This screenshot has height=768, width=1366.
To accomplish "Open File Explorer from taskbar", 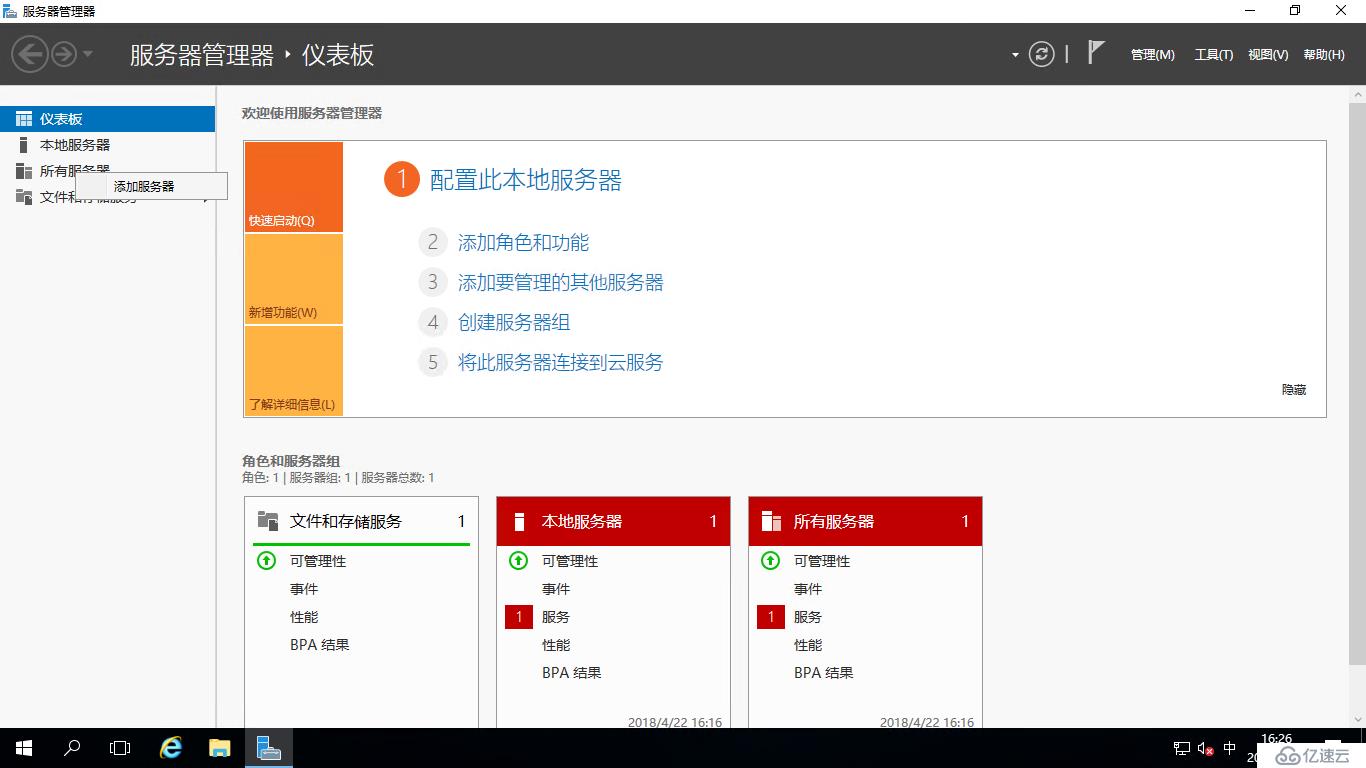I will 220,748.
